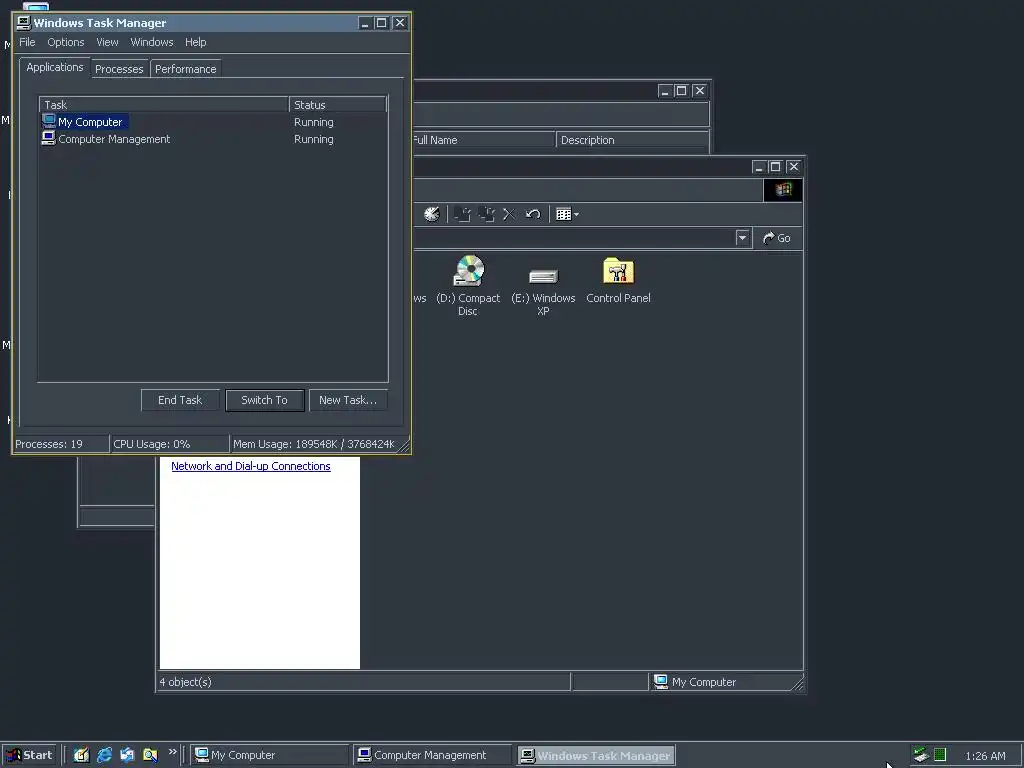Viewport: 1024px width, 768px height.
Task: Click the CPU Usage: 0% status text
Action: click(152, 444)
